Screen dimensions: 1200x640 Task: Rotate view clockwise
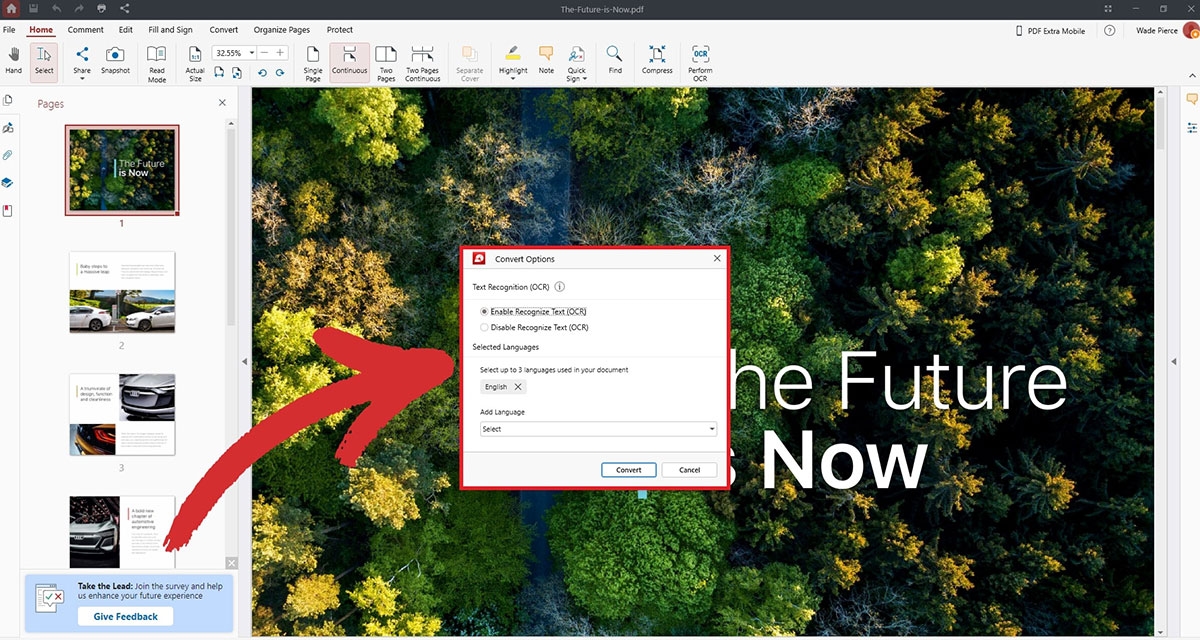pyautogui.click(x=278, y=73)
